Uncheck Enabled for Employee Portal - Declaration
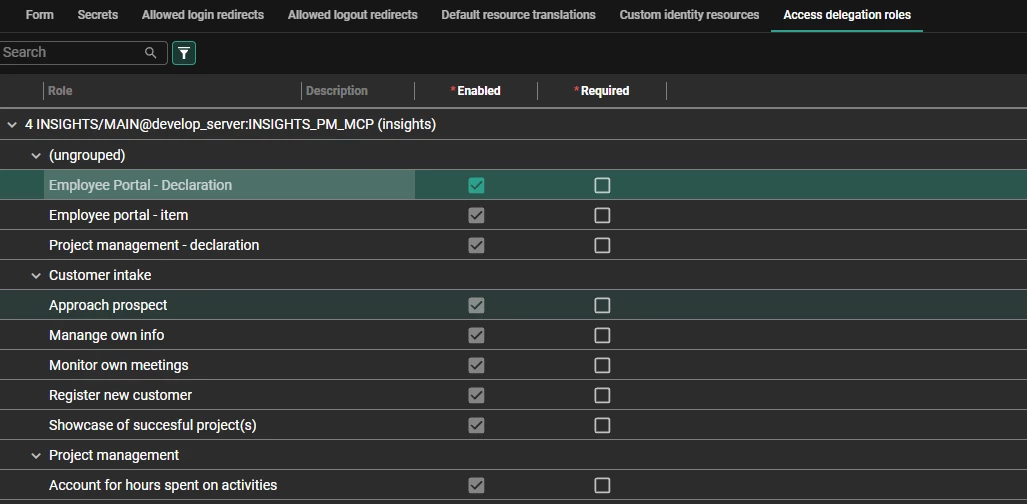The image size is (1027, 504). (476, 185)
